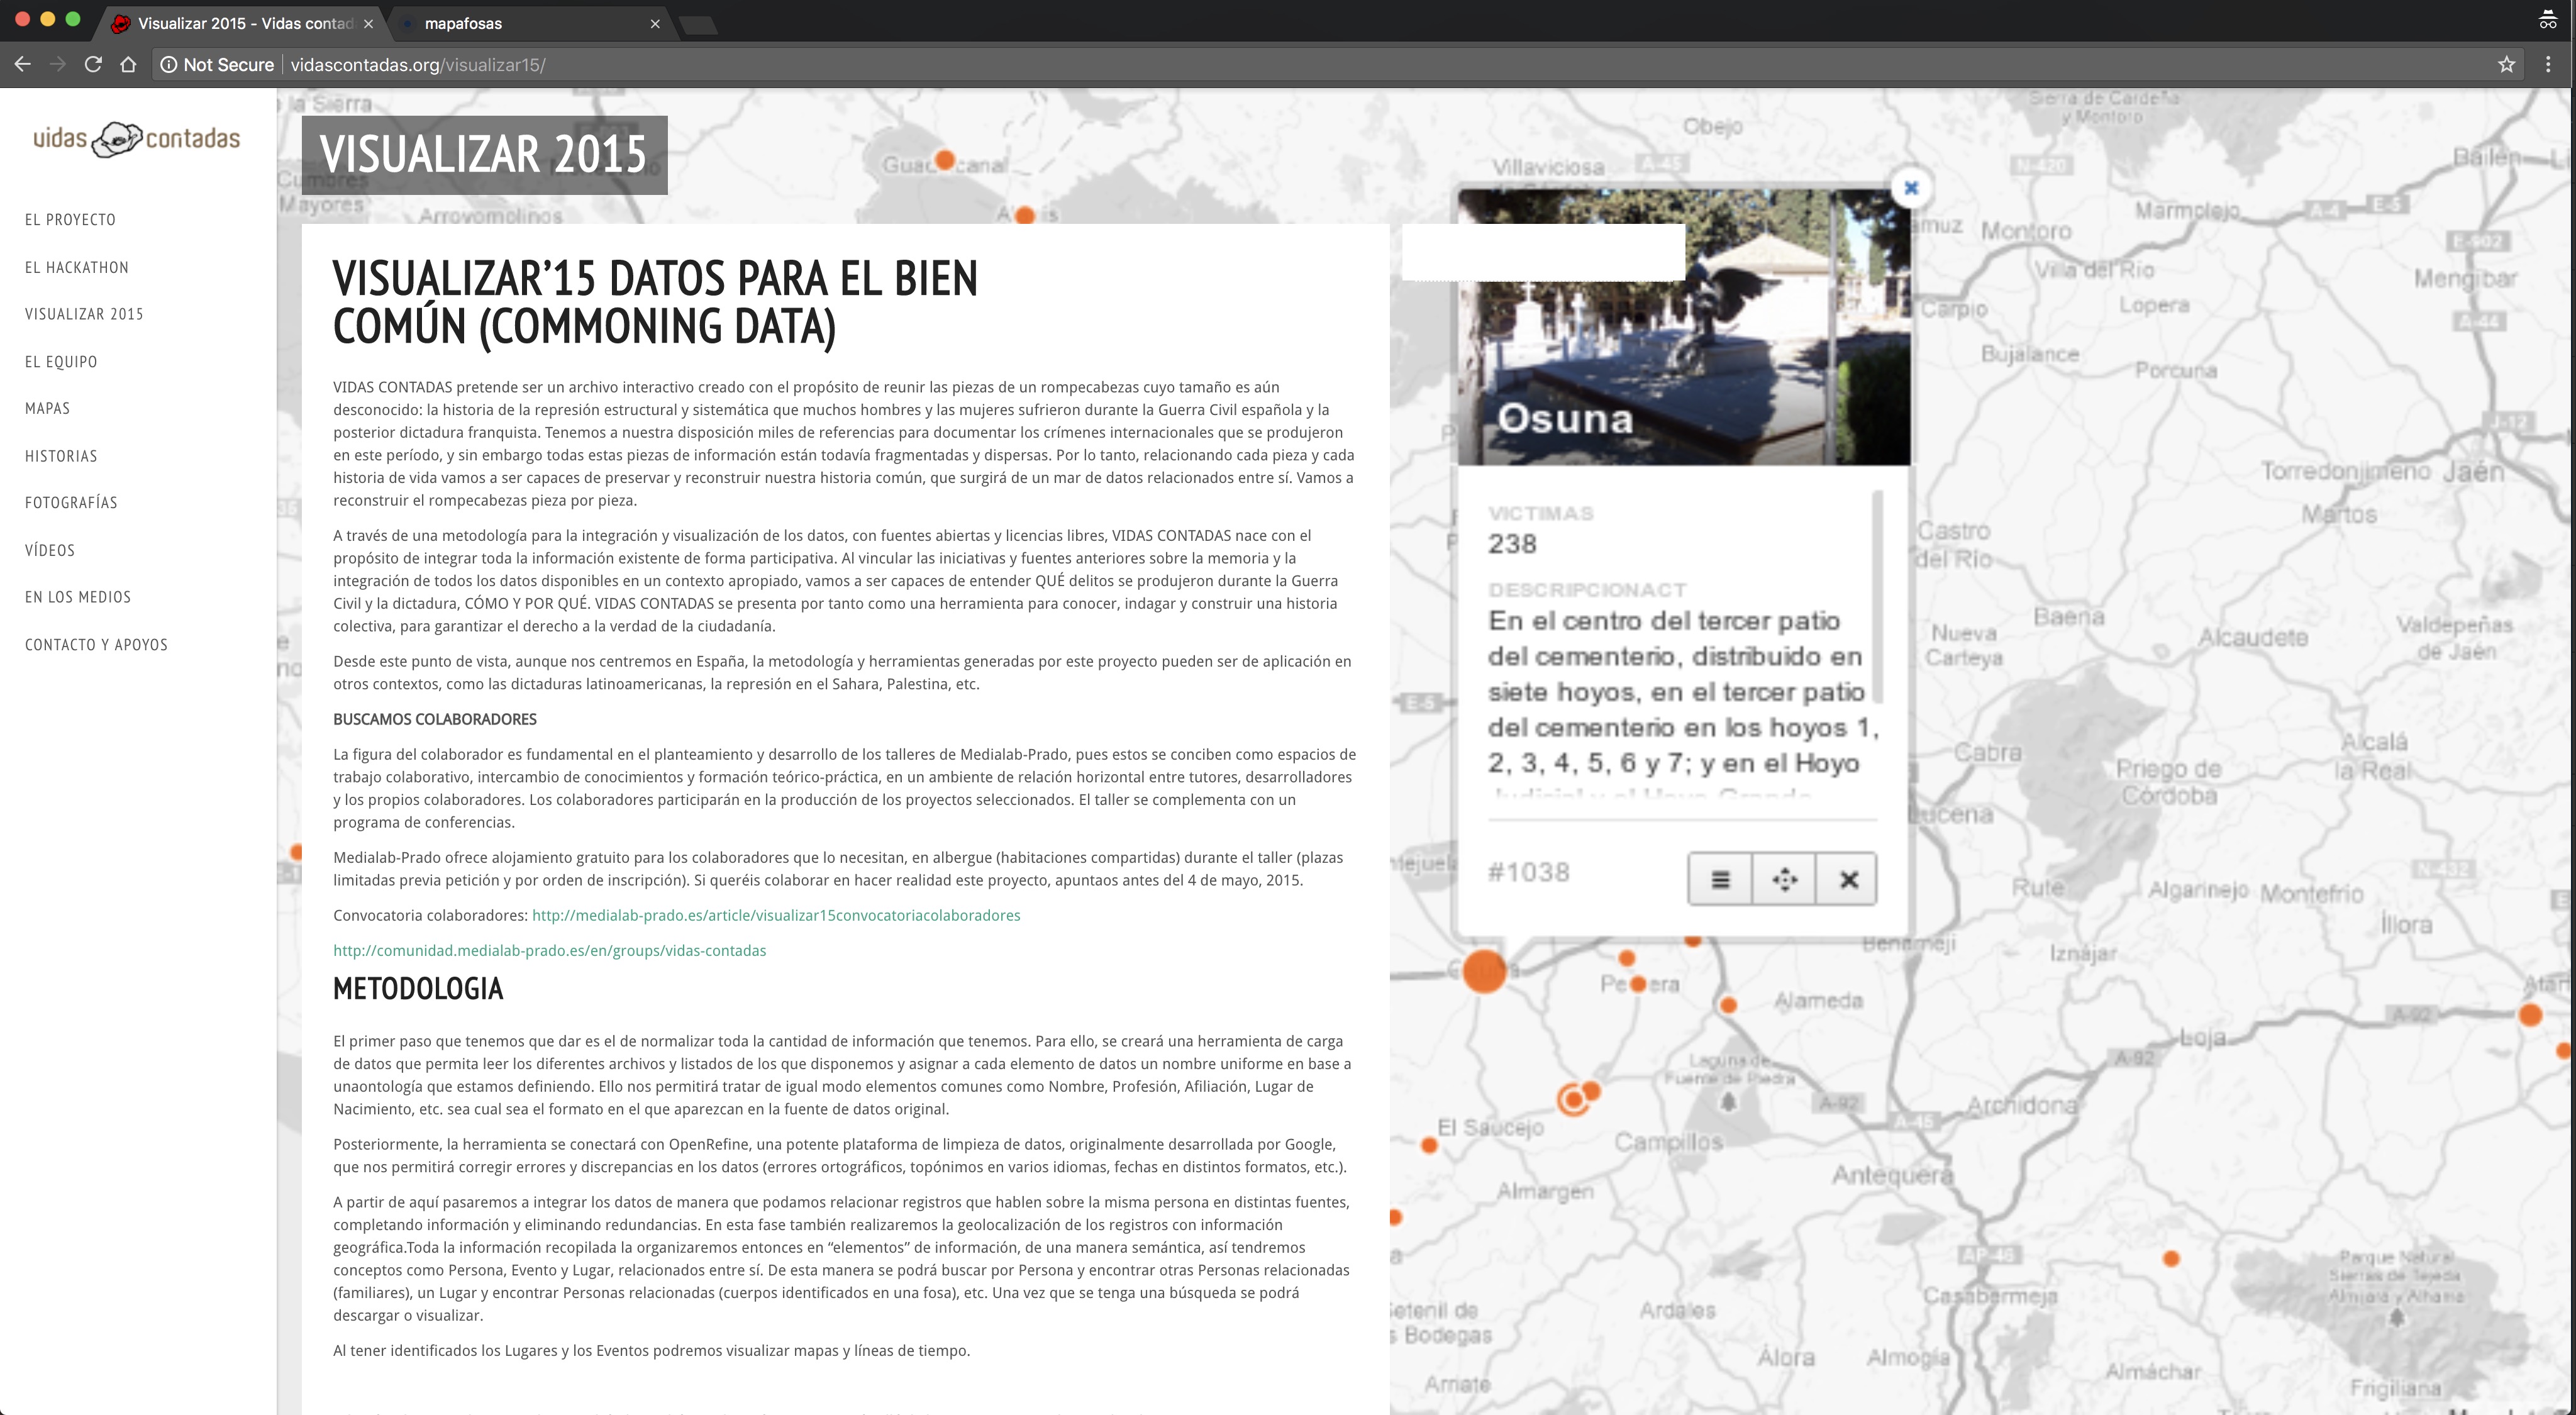Click Antequera label on map
Screen dimensions: 2576x1415
pos(1892,1175)
